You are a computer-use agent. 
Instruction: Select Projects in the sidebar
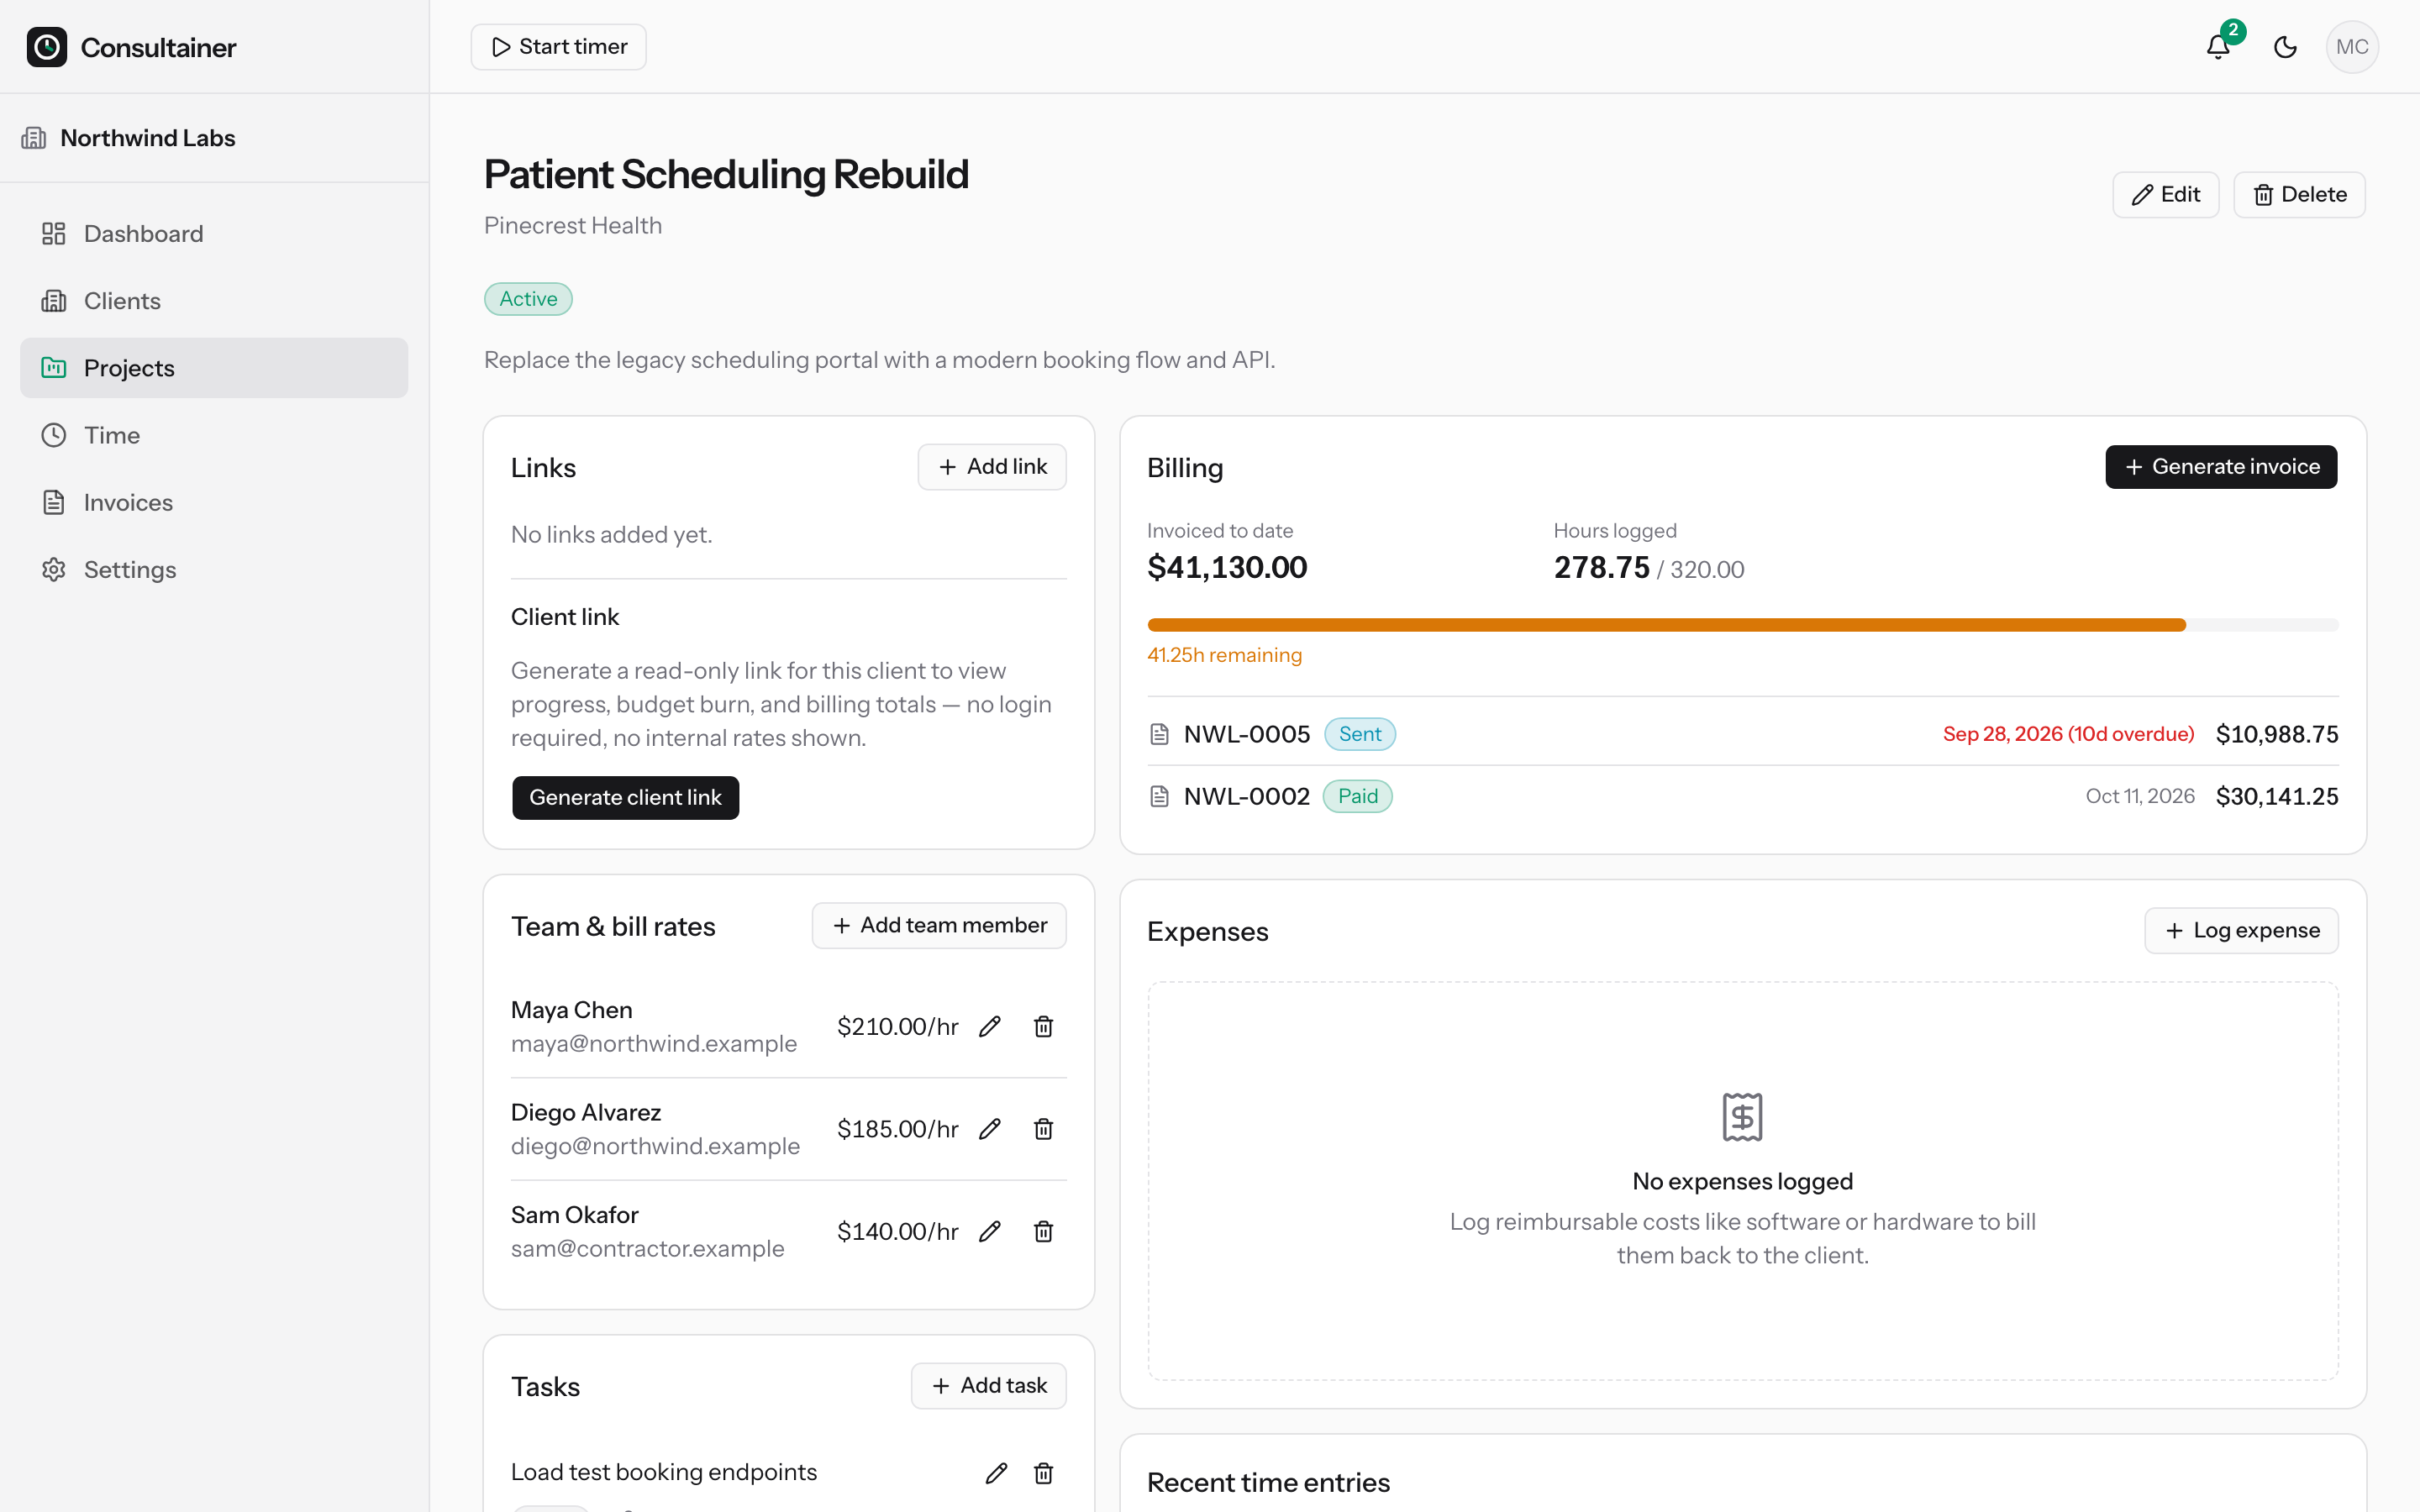pos(214,367)
